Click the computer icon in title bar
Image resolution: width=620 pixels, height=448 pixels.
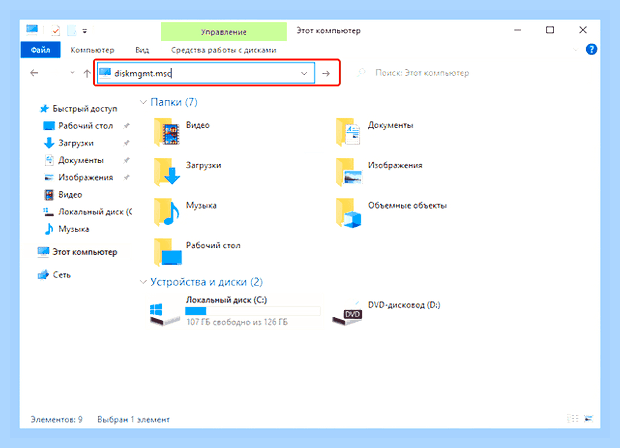tap(32, 30)
